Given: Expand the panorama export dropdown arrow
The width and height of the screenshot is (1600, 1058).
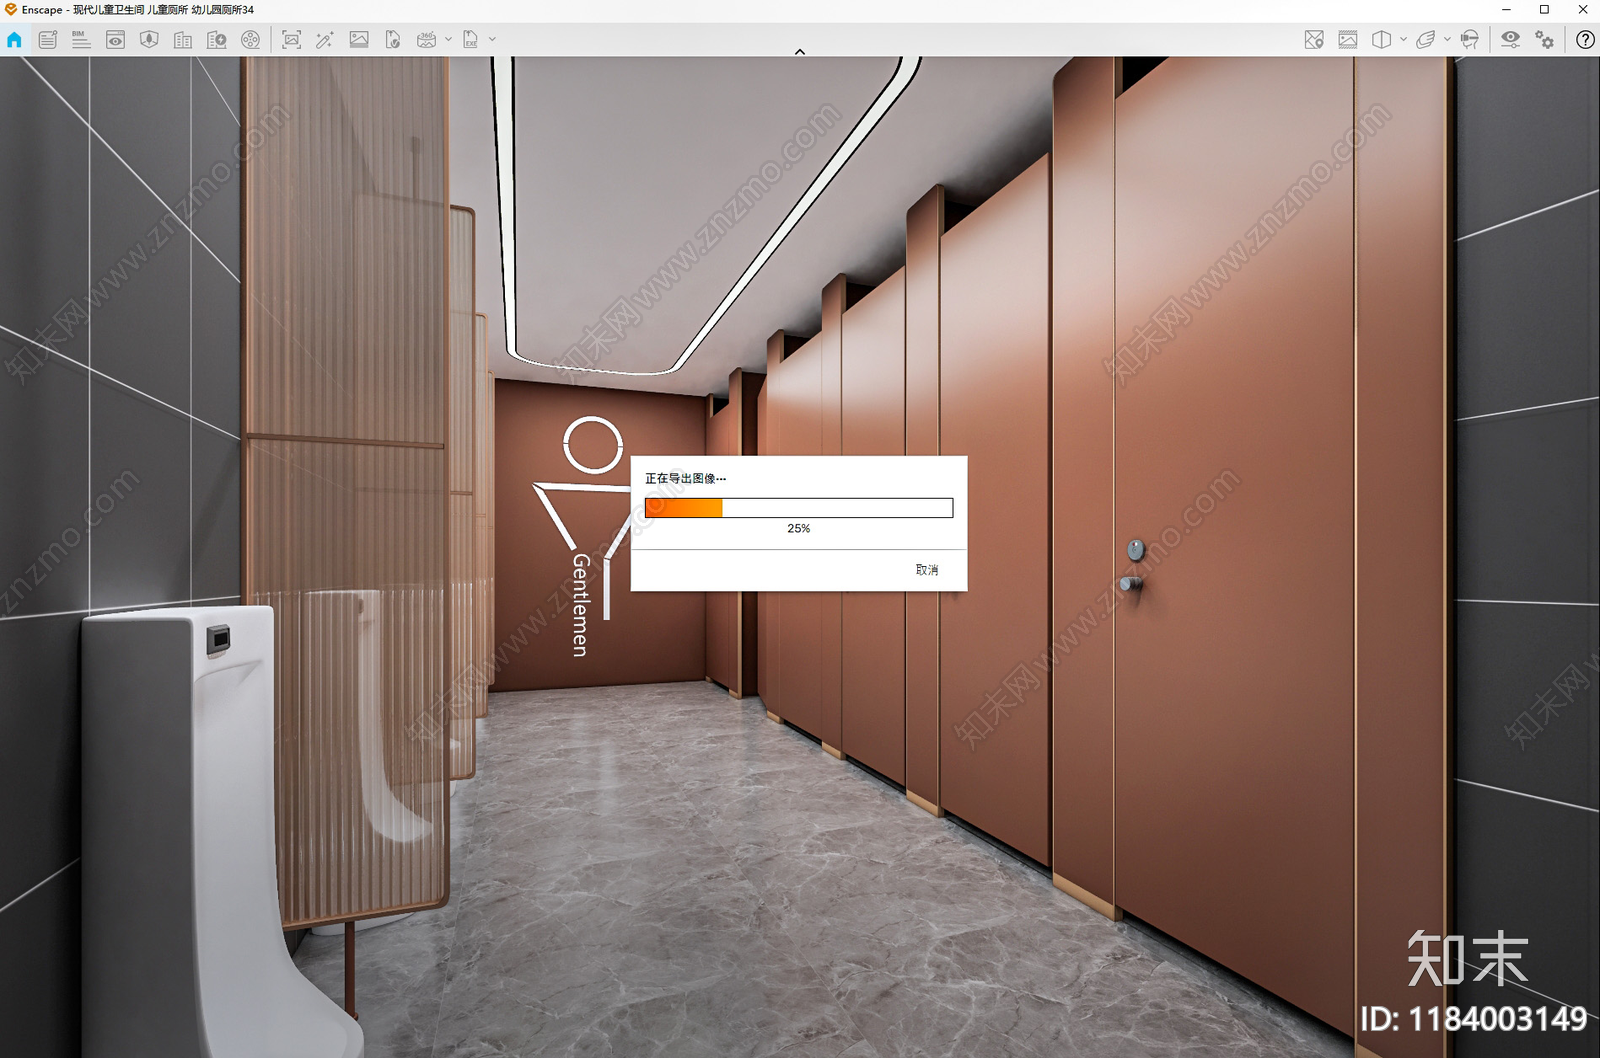Looking at the screenshot, I should [x=448, y=40].
